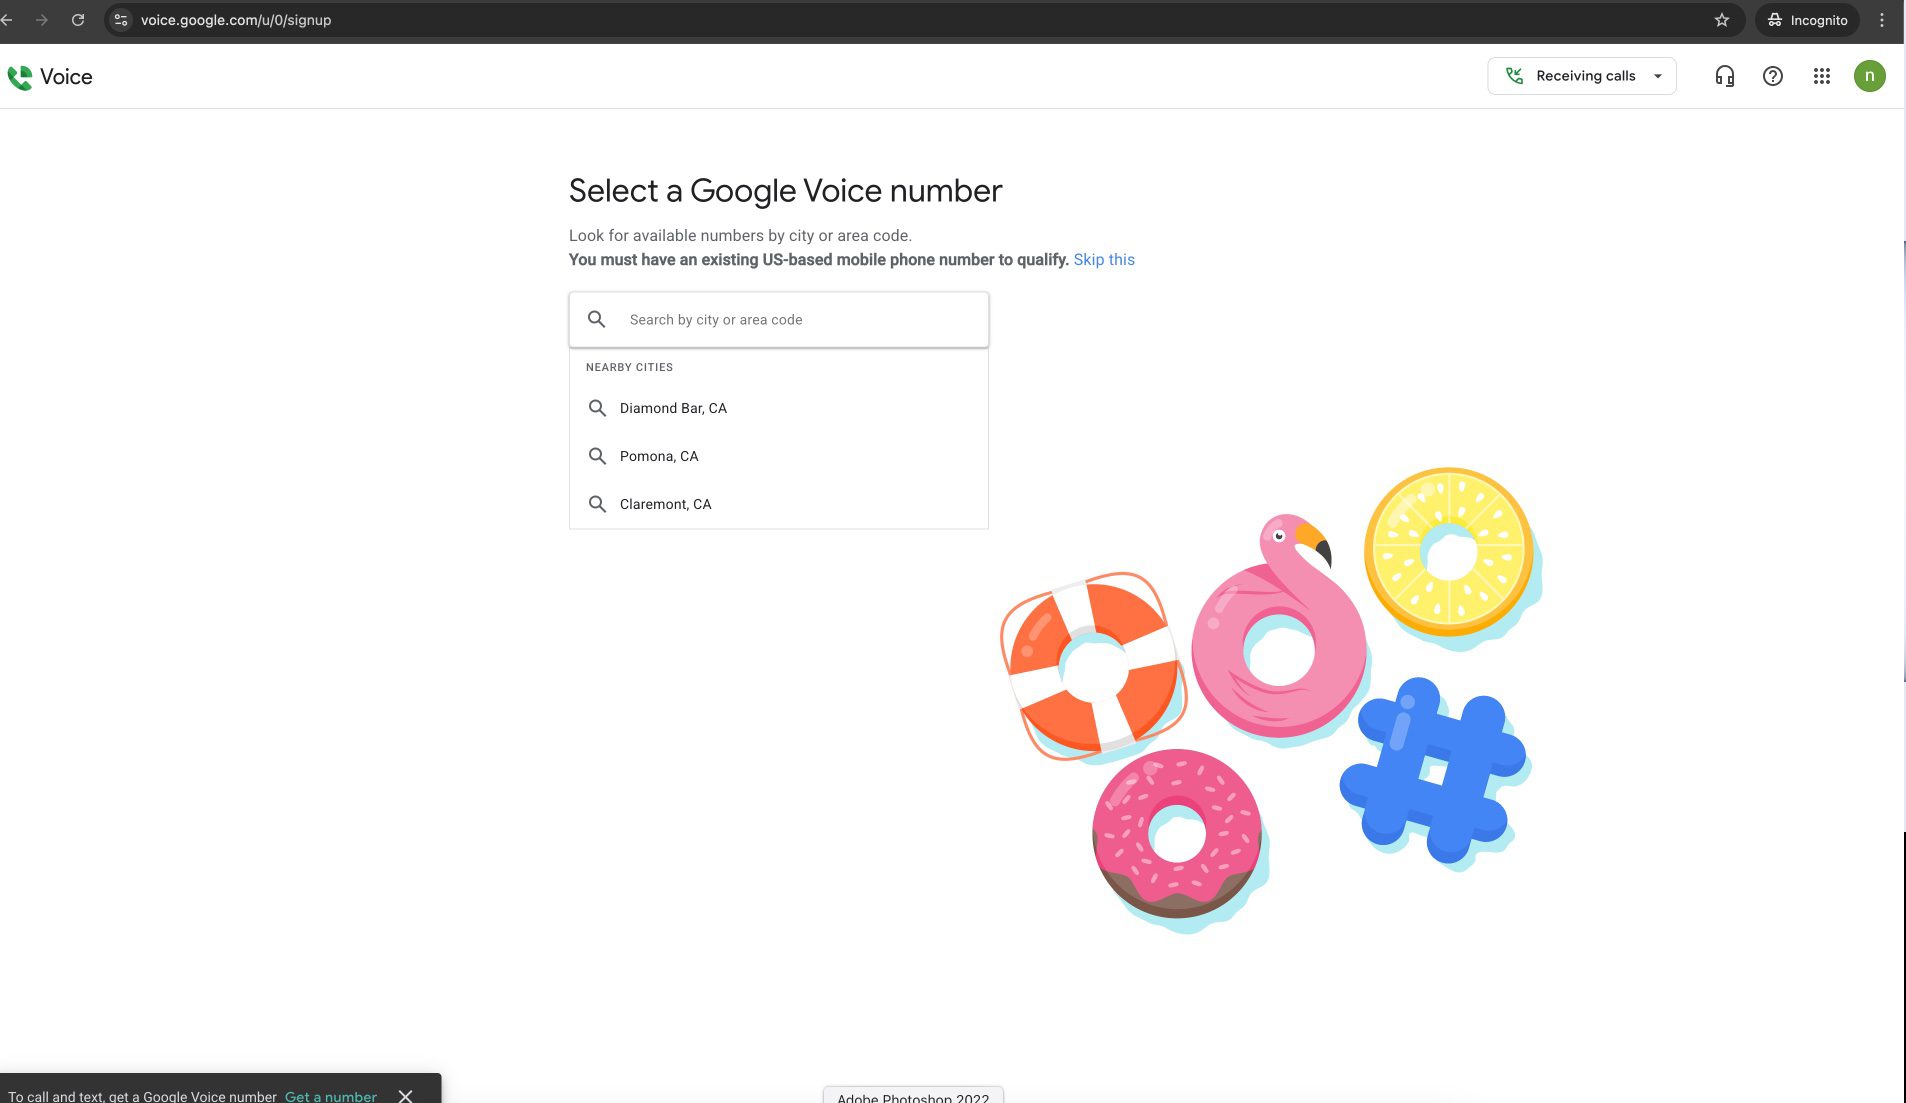View site information icon in address bar

click(x=121, y=20)
